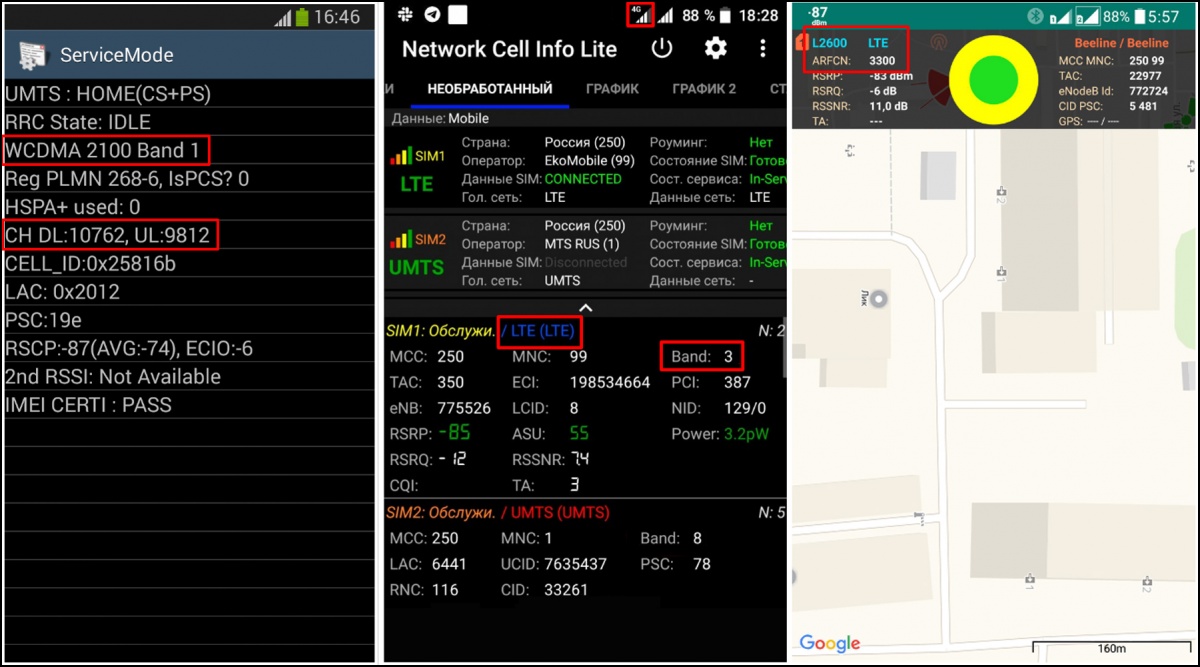Click the Google logo on the map

(829, 643)
